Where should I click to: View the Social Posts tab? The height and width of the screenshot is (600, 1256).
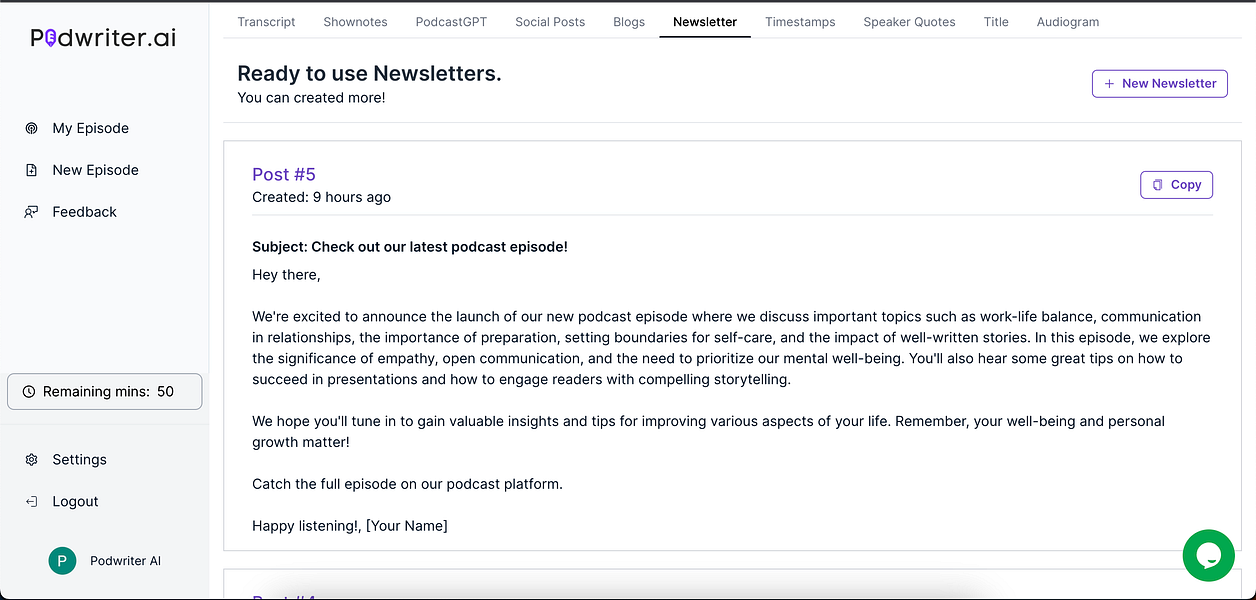click(549, 21)
